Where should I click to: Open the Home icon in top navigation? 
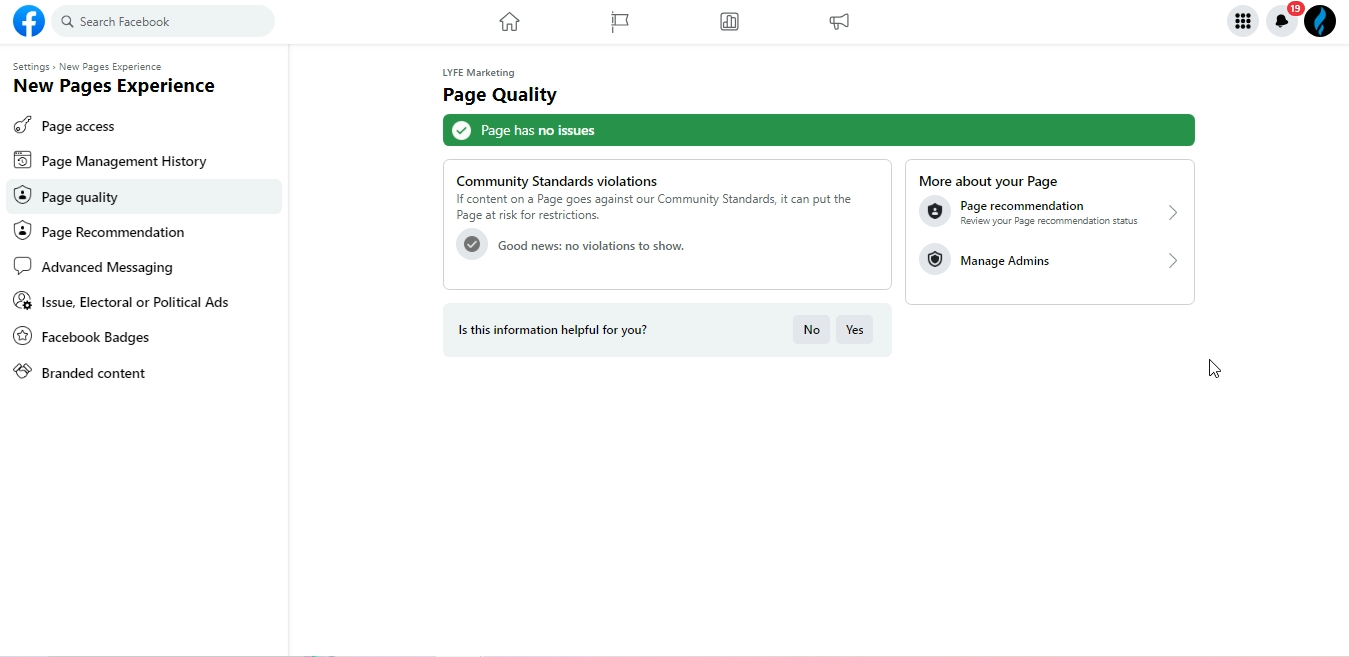pyautogui.click(x=510, y=21)
